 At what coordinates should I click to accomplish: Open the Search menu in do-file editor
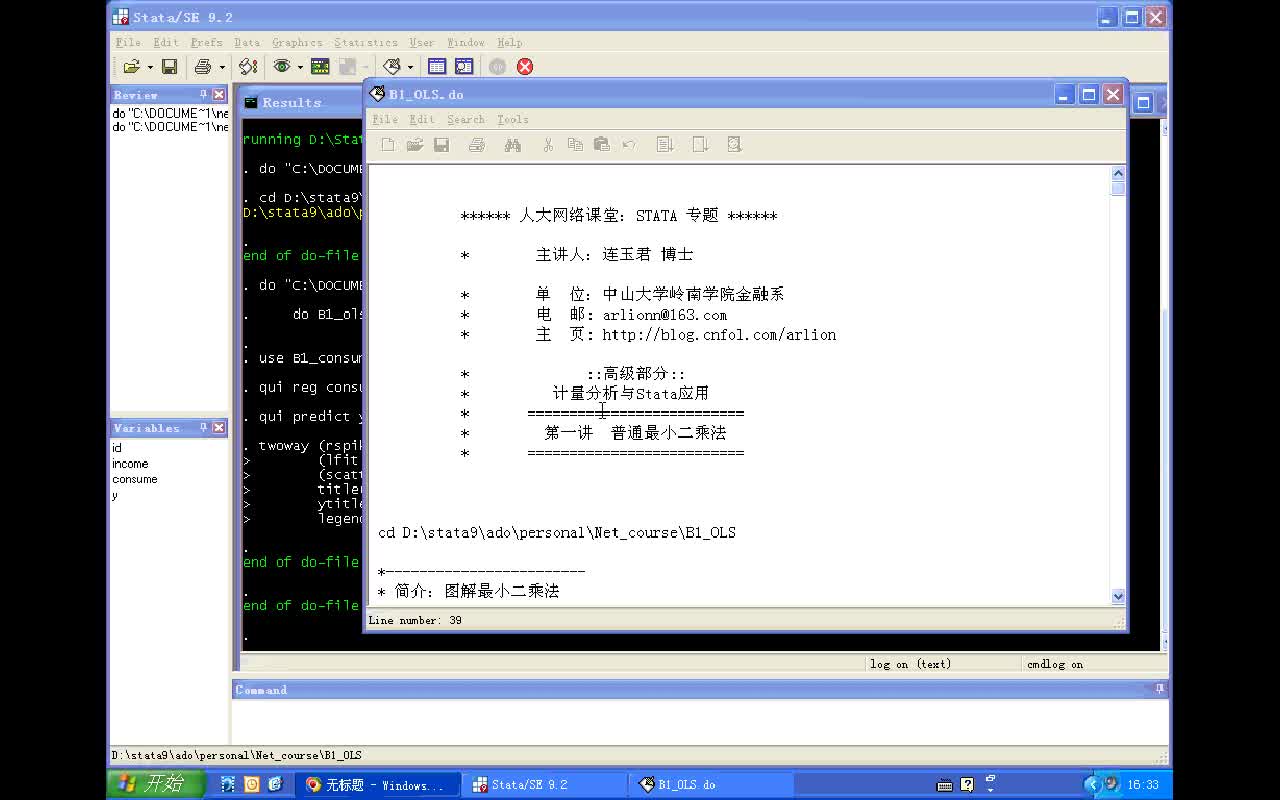tap(465, 119)
